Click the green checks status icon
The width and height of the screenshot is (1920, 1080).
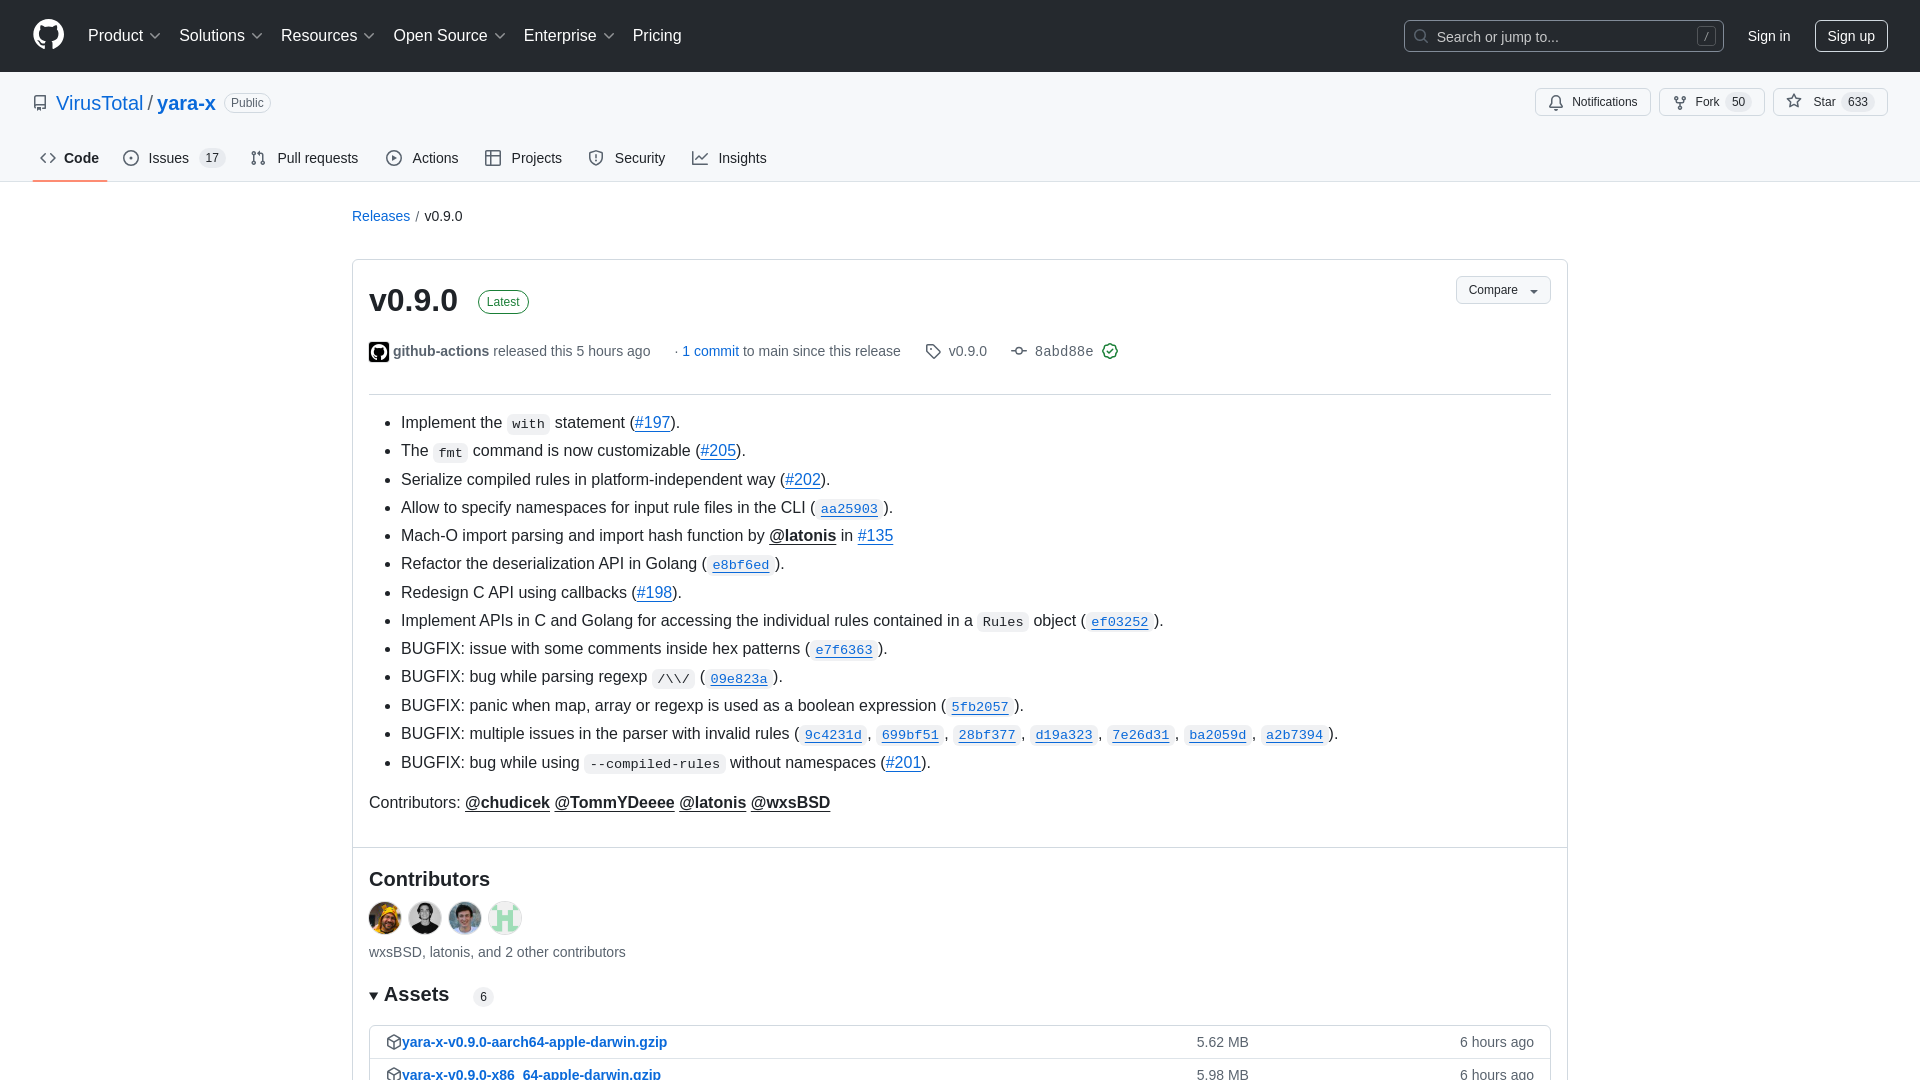1110,351
